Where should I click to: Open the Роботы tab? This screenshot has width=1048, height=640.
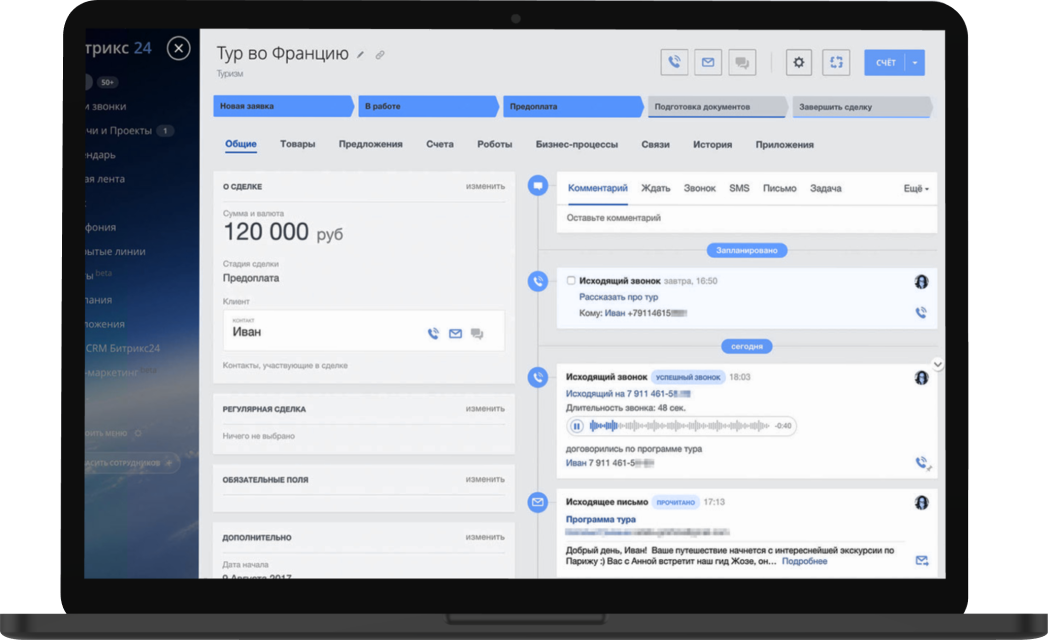pos(495,144)
